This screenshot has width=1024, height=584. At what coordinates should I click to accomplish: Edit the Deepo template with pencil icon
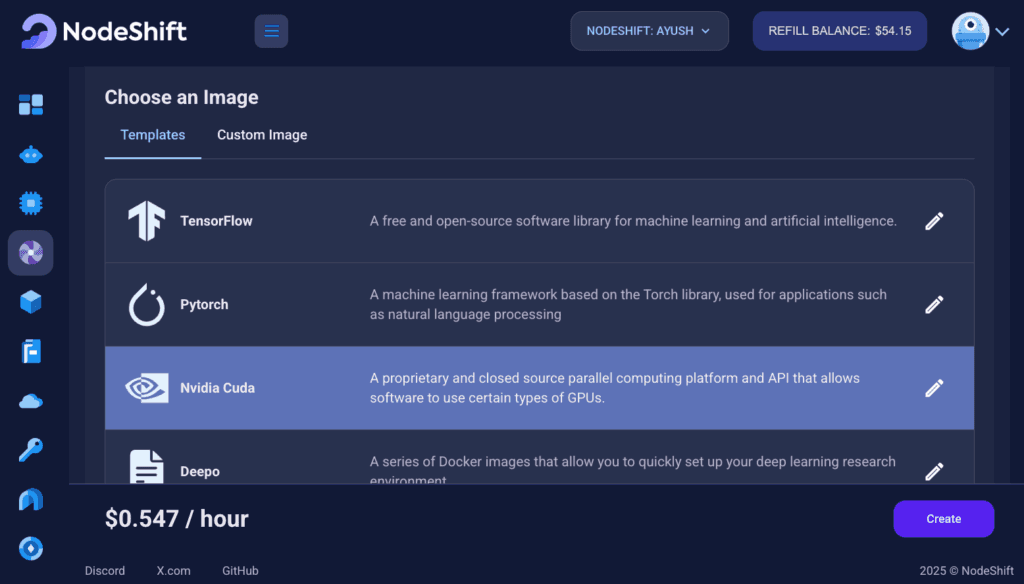934,471
